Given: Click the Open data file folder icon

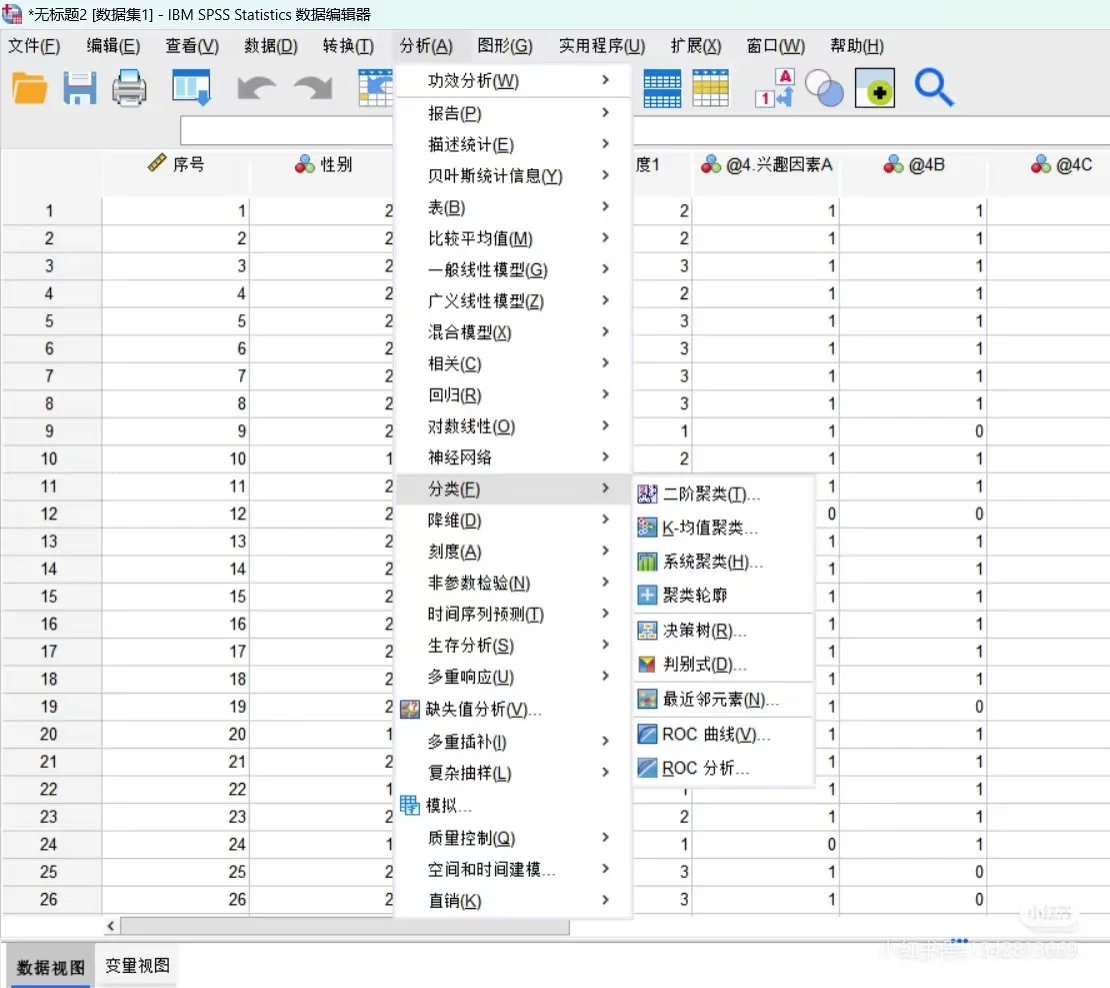Looking at the screenshot, I should [x=30, y=88].
